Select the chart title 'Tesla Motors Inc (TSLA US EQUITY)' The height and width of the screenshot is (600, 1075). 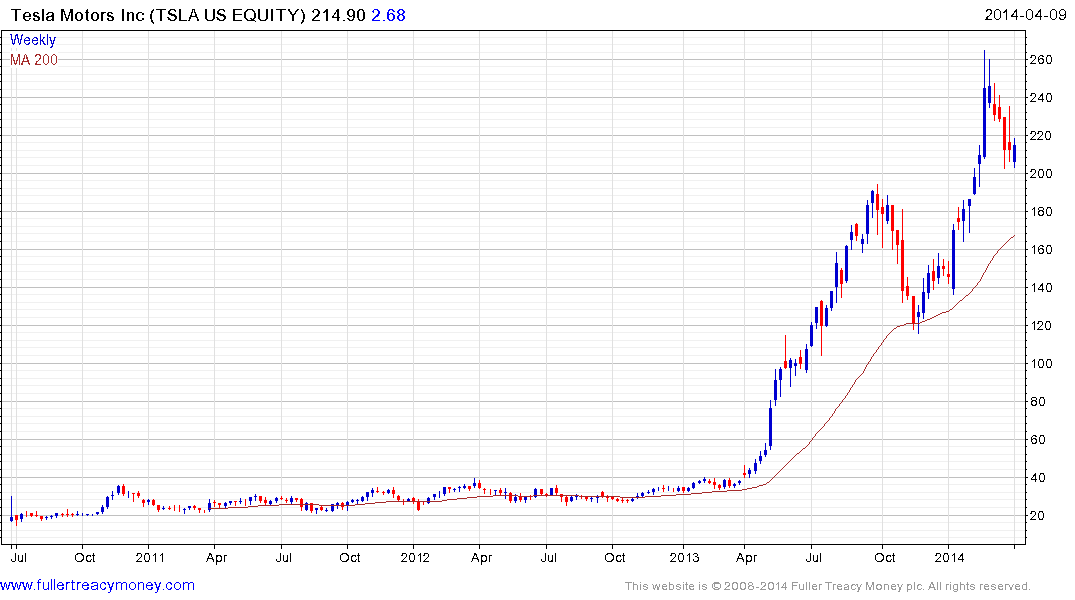point(158,15)
